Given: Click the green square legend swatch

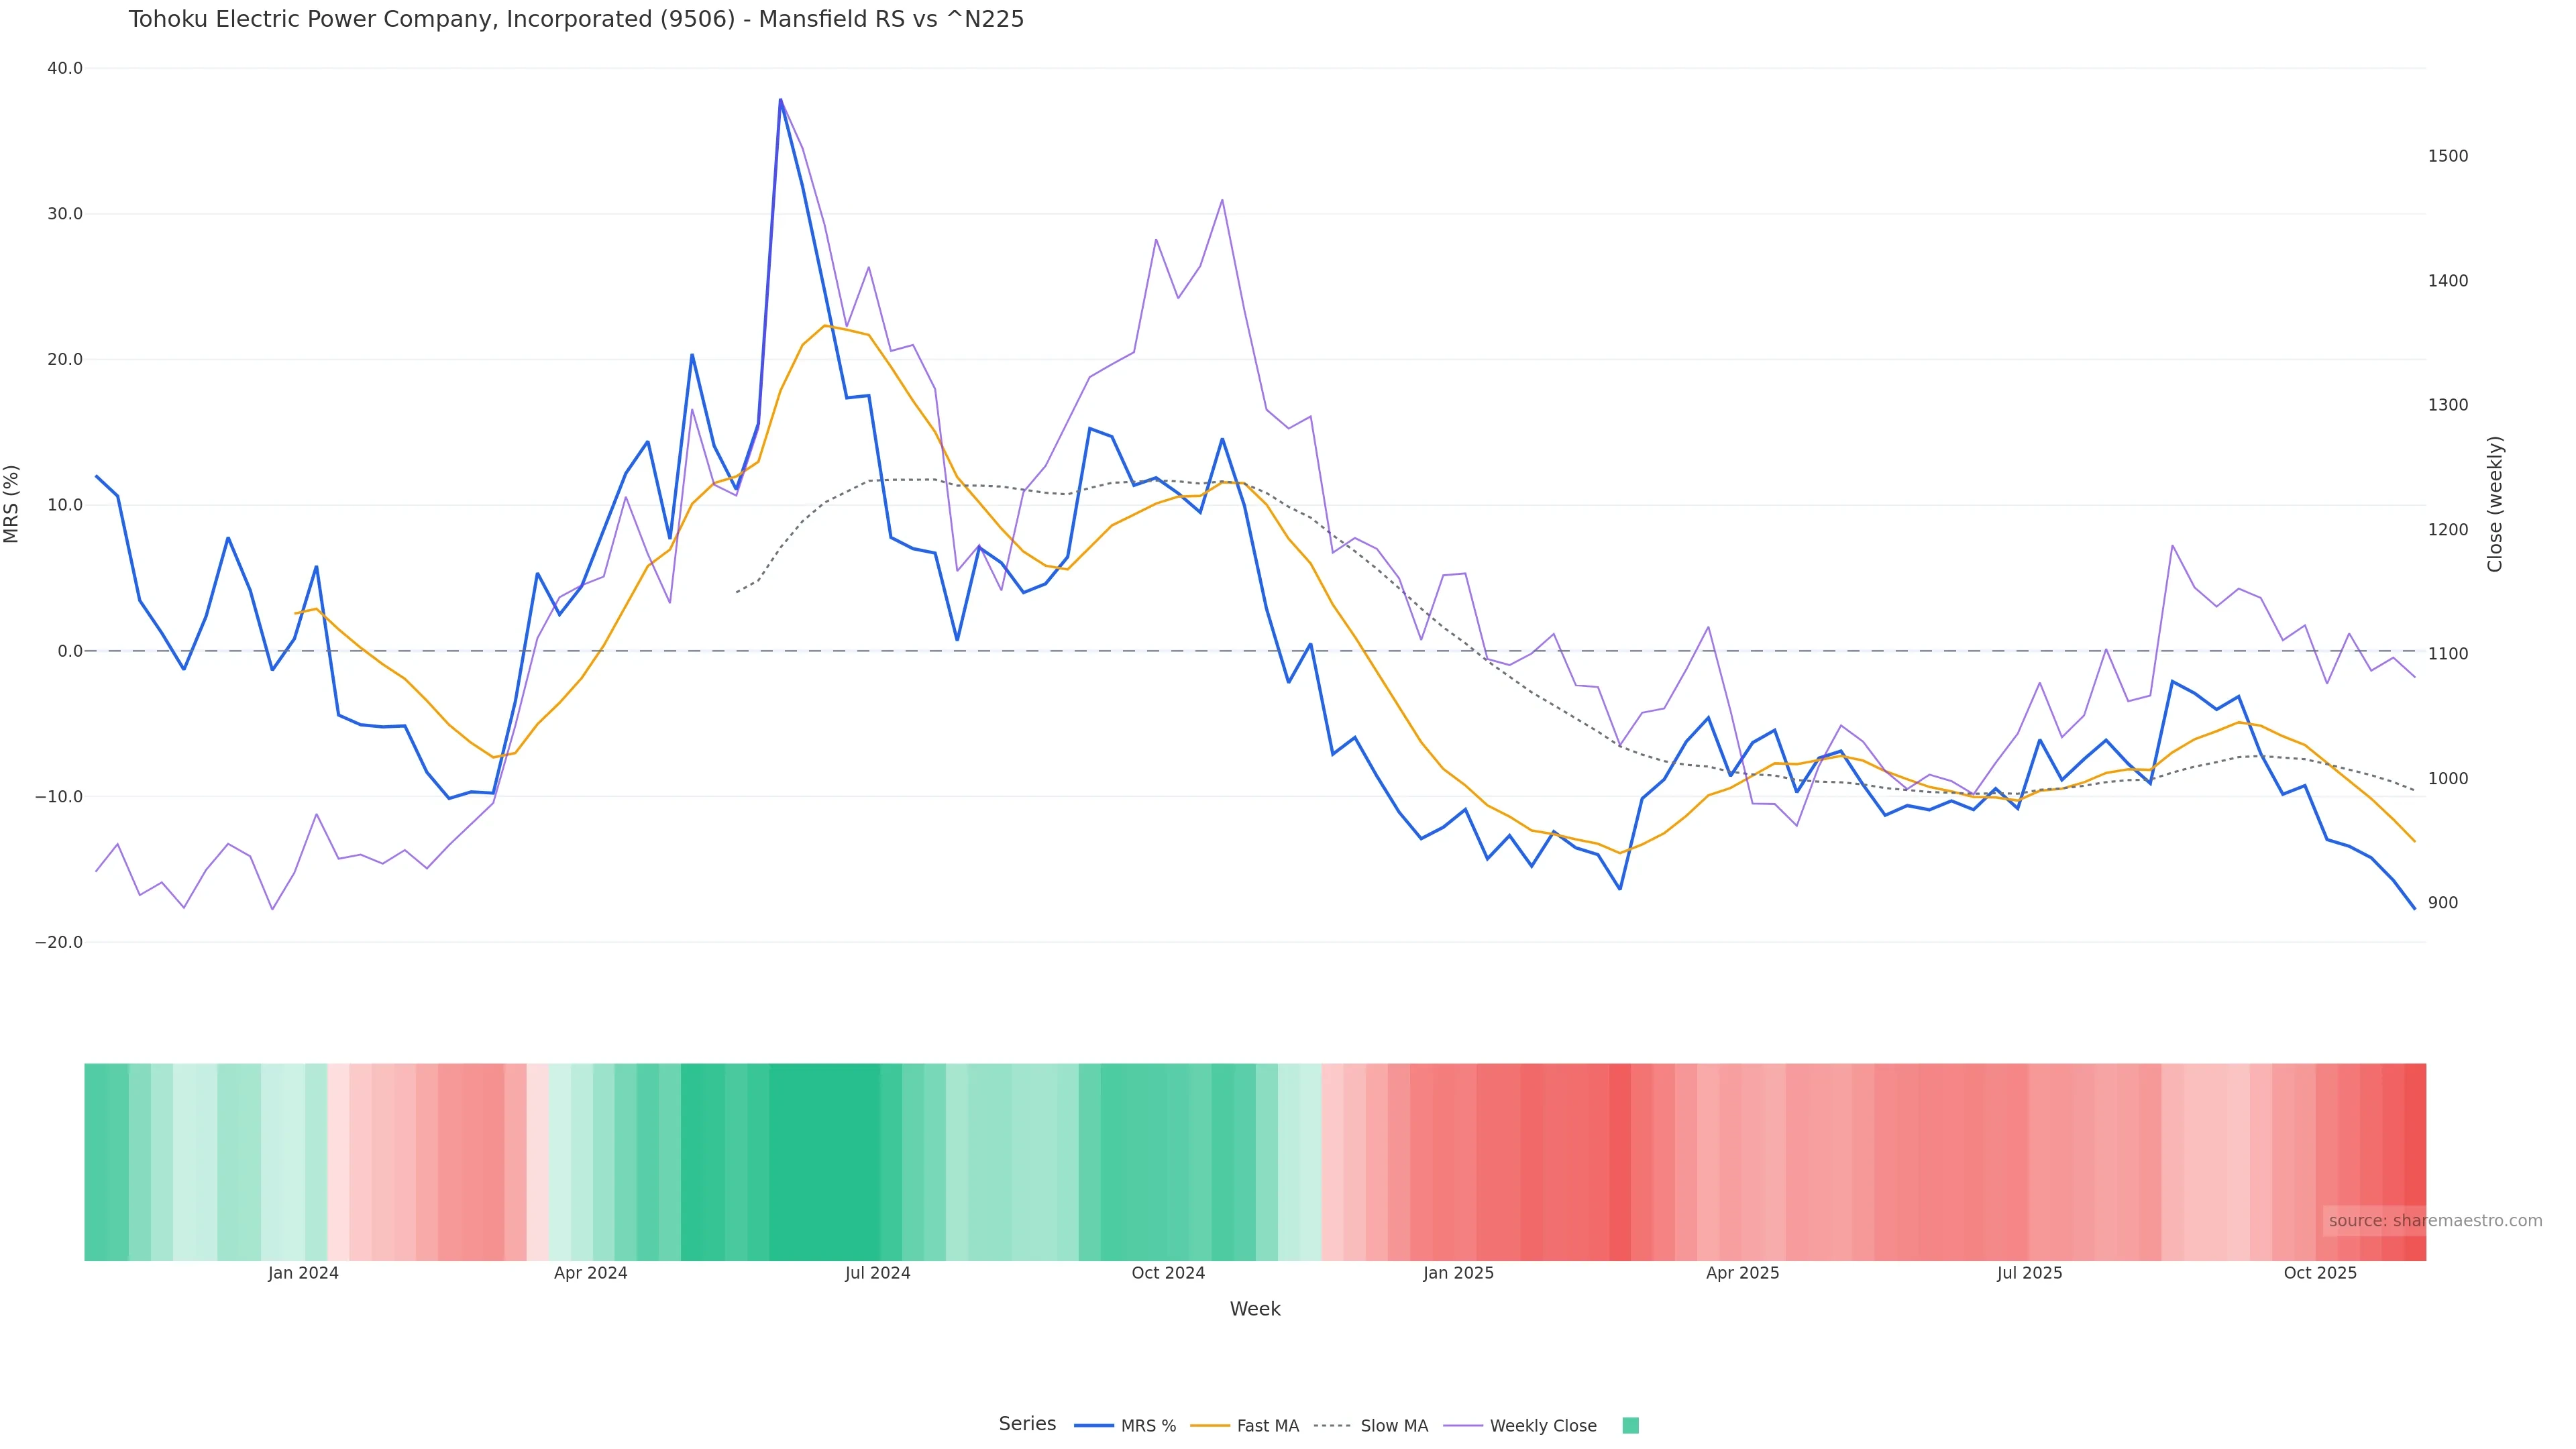Looking at the screenshot, I should coord(1630,1426).
